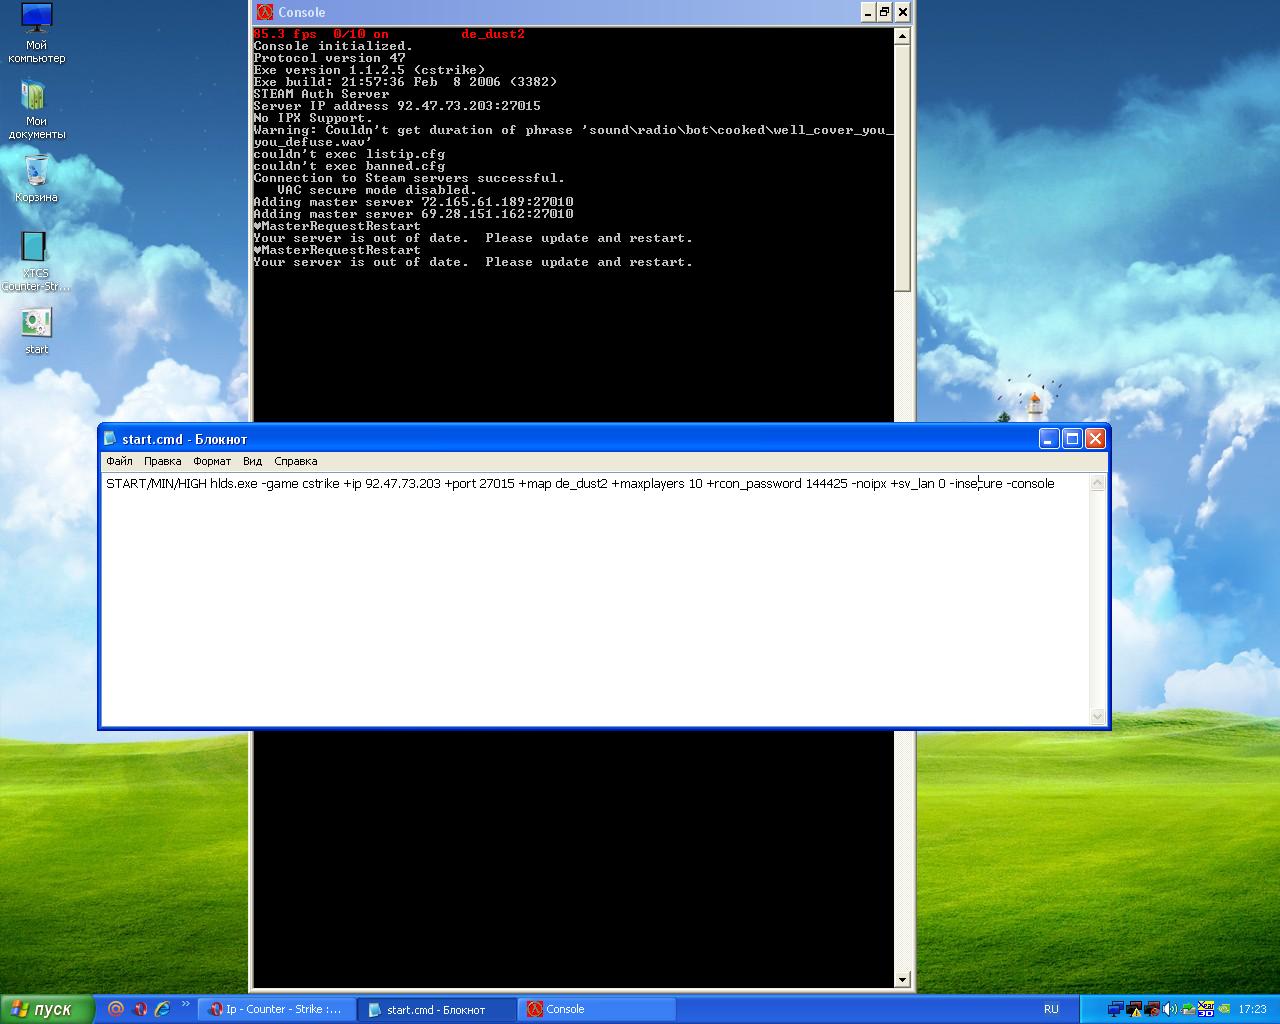Click the RU language indicator
The image size is (1280, 1024).
[1051, 1009]
